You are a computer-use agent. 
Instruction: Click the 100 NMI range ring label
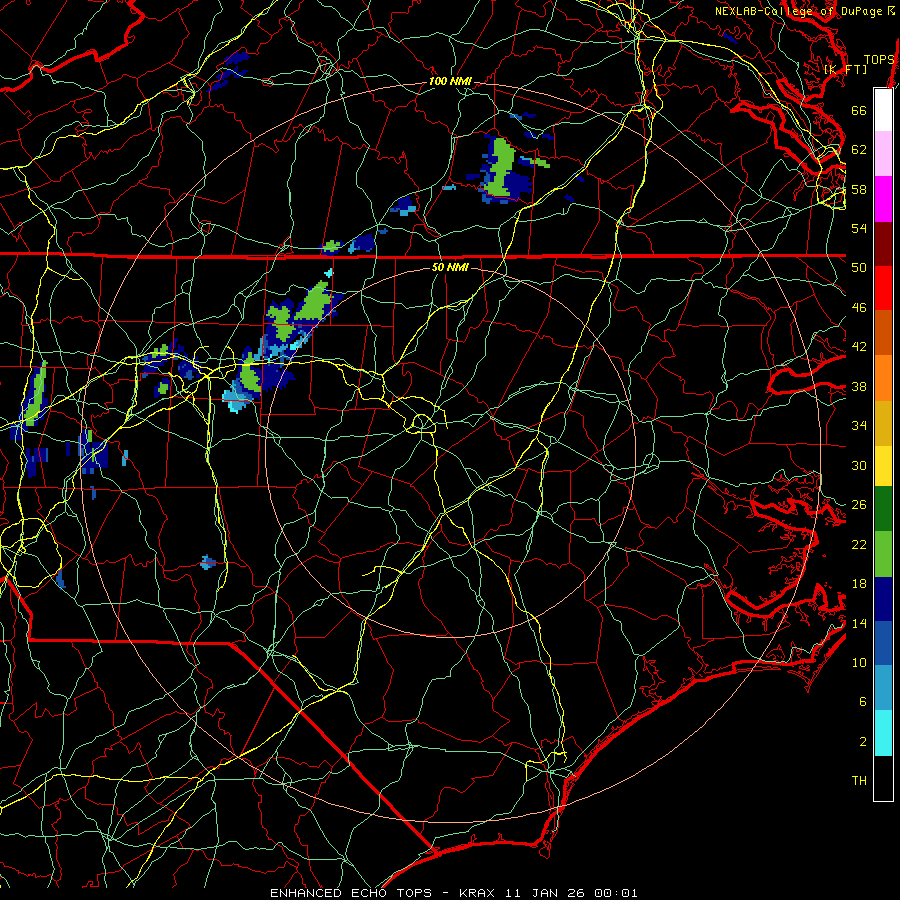(x=451, y=82)
